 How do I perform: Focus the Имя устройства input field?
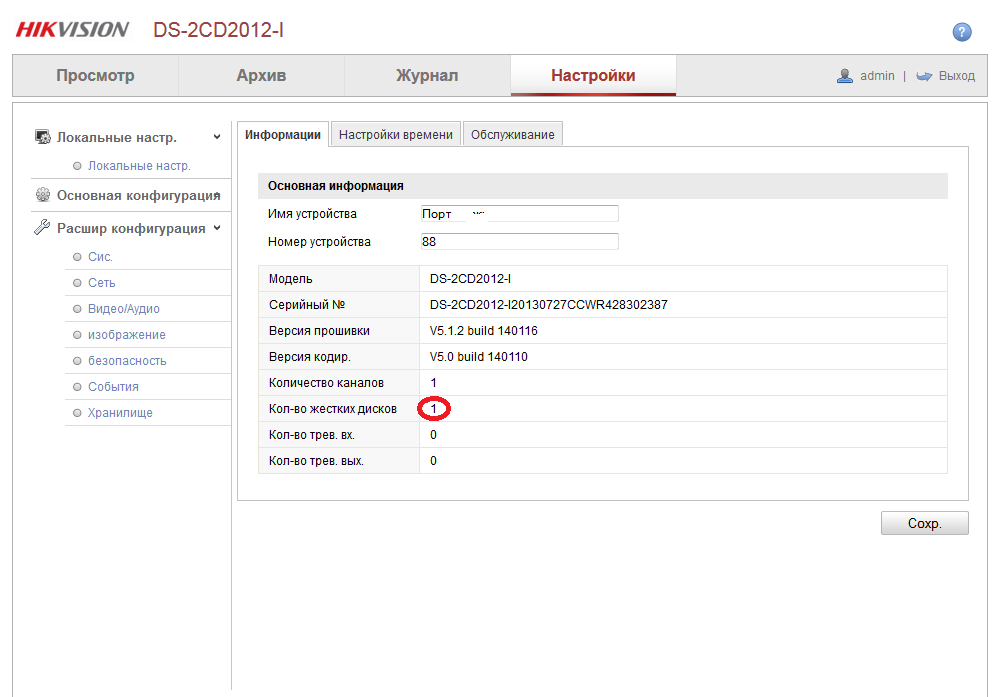coord(519,214)
